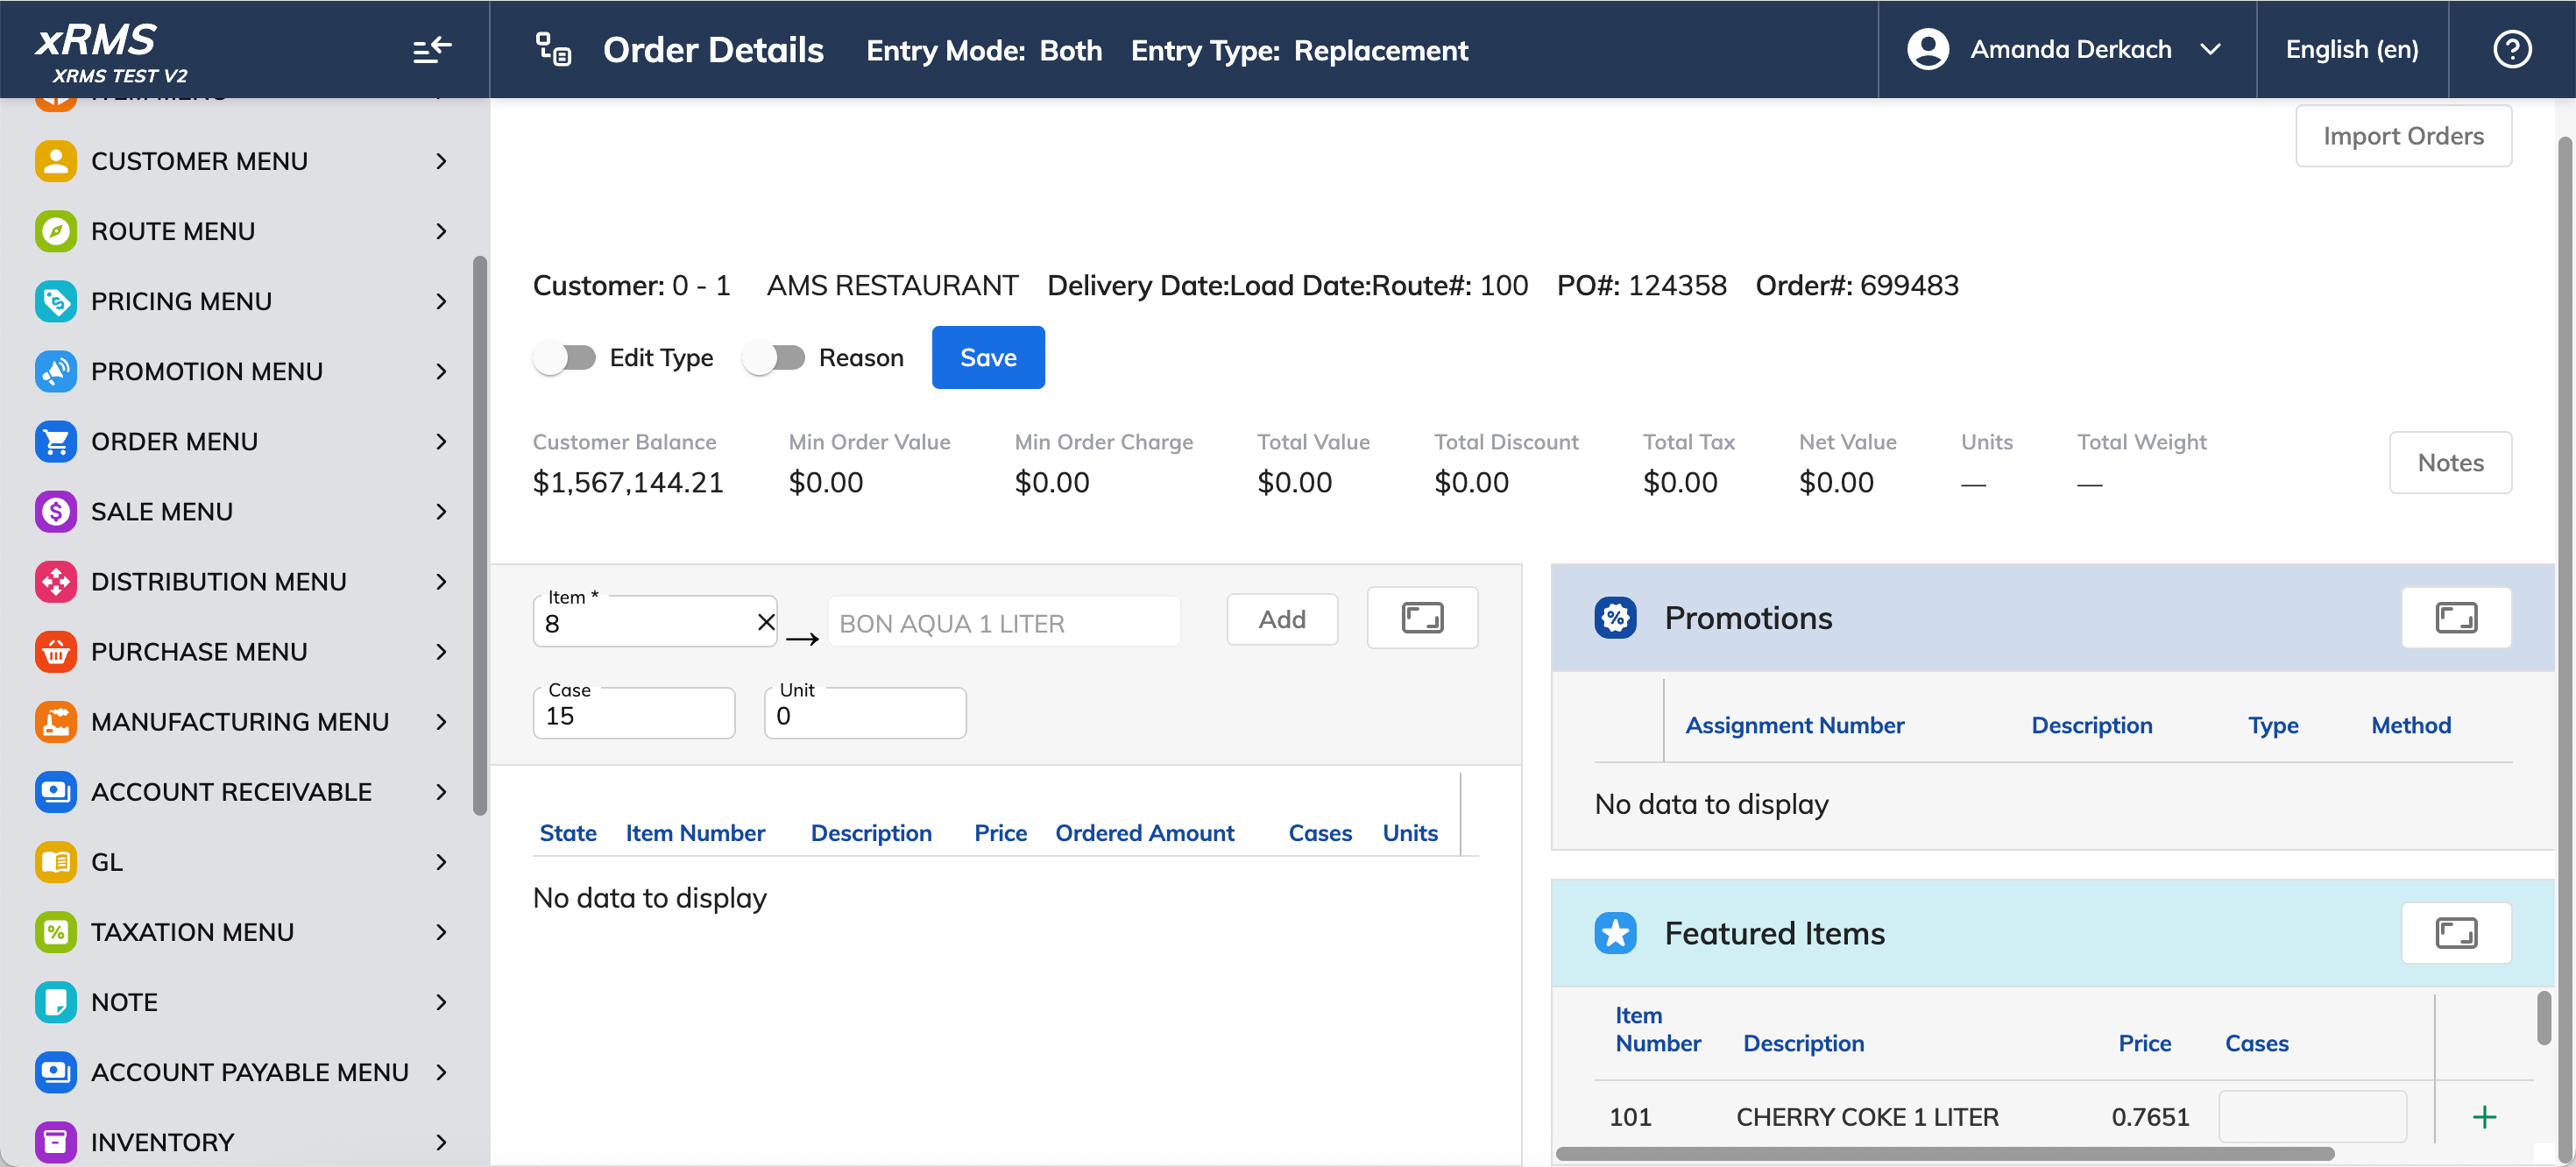Open the TAXATION MENU item
2576x1167 pixels.
pyautogui.click(x=243, y=931)
